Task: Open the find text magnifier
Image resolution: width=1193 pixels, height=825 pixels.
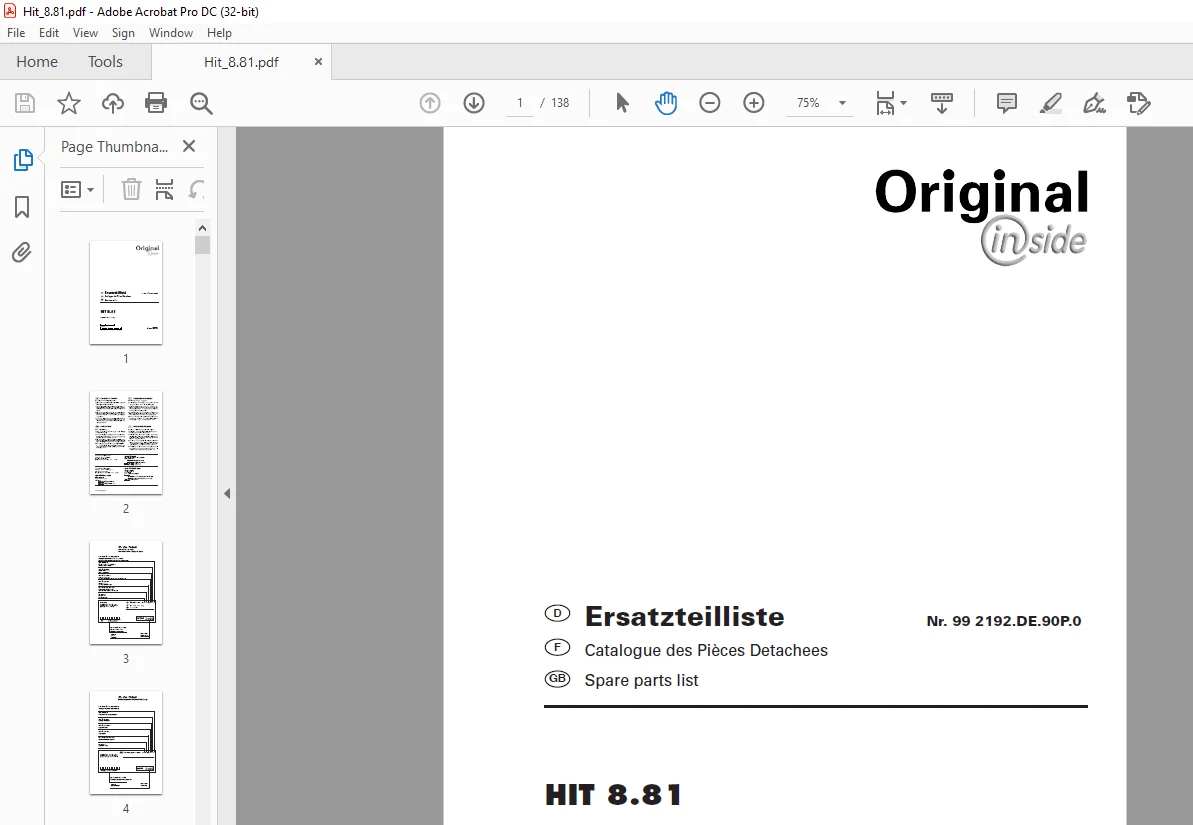Action: click(201, 103)
